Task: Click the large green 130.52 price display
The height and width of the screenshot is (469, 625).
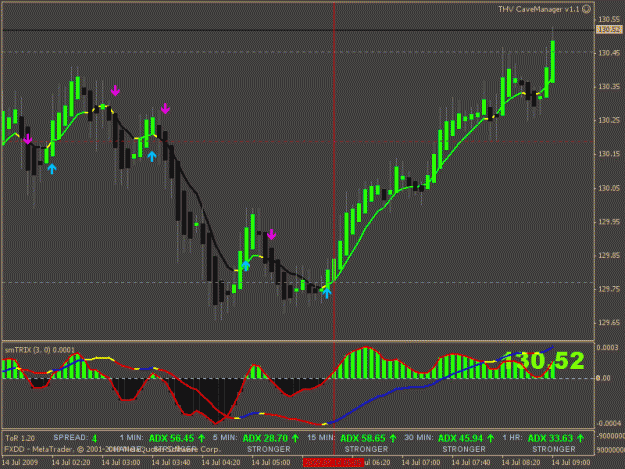Action: [544, 361]
